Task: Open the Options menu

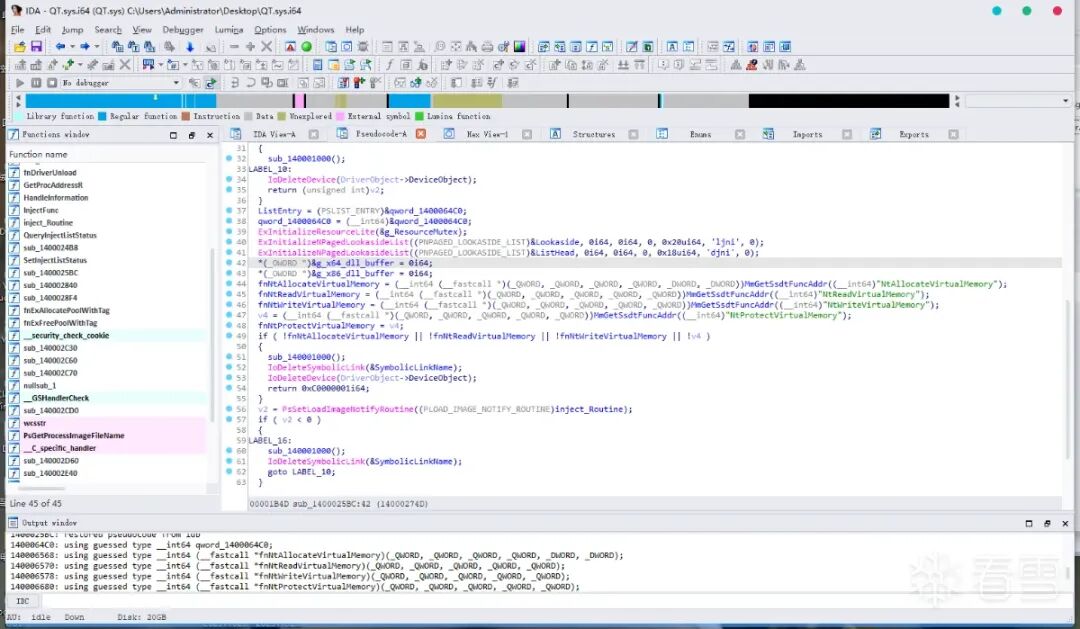Action: pos(270,30)
